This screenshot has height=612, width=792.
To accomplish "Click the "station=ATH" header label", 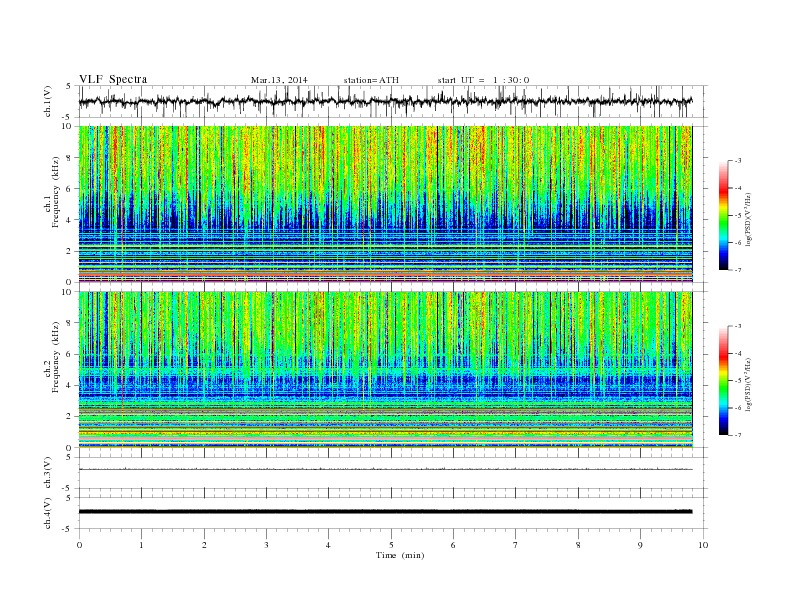I will click(x=371, y=80).
